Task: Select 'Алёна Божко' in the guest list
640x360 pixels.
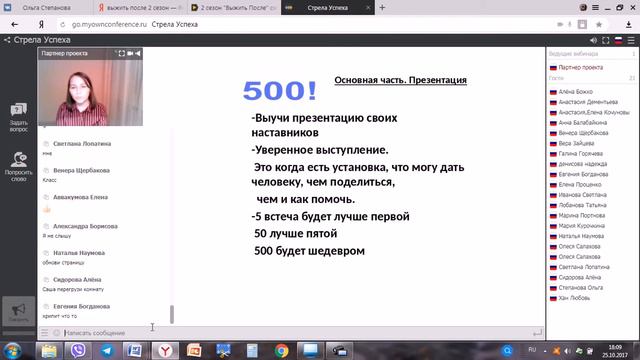Action: coord(576,92)
